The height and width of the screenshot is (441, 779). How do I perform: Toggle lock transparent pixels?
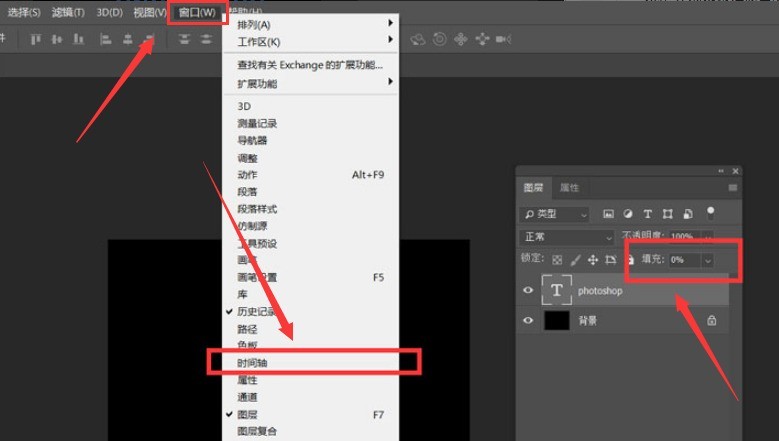pyautogui.click(x=557, y=260)
